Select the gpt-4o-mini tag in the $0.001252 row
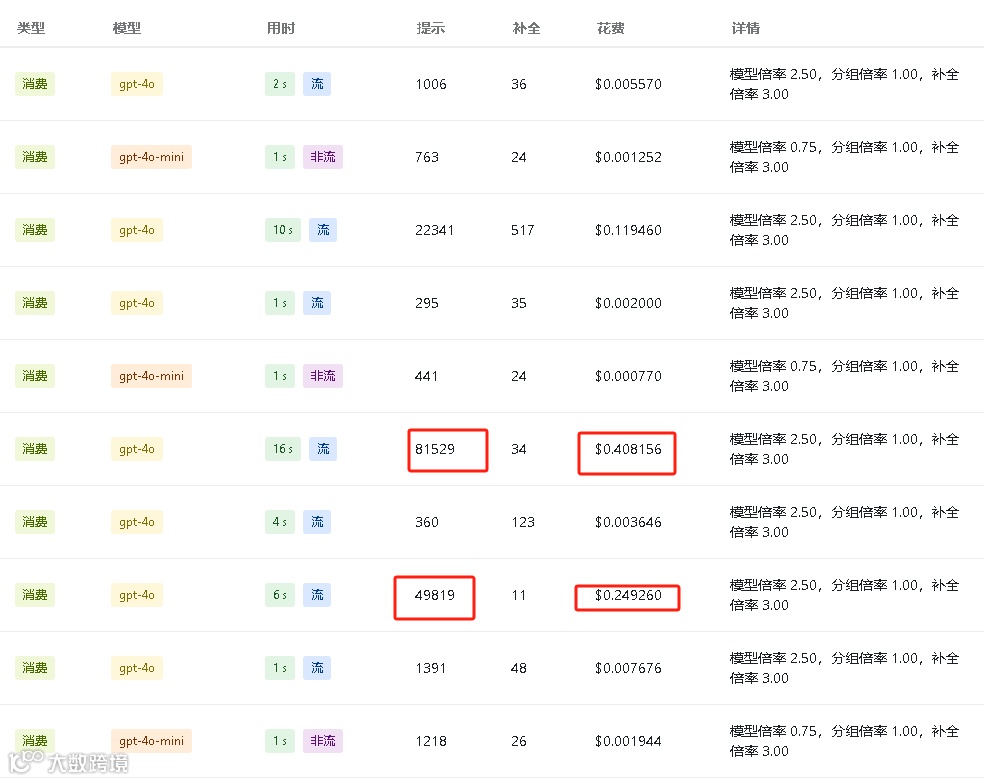This screenshot has width=984, height=781. 151,157
